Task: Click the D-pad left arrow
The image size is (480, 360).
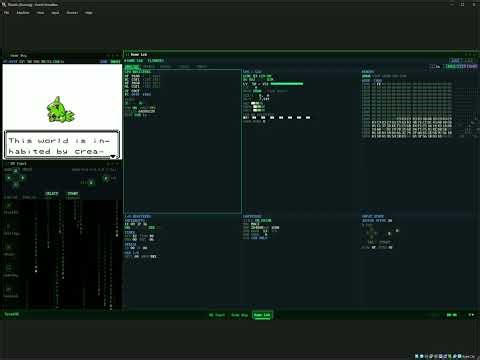Action: click(9, 178)
